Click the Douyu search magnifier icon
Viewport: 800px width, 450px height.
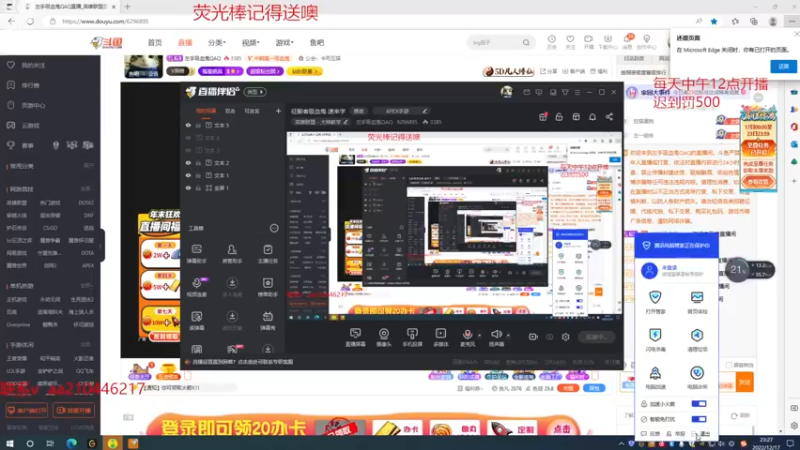click(x=526, y=42)
